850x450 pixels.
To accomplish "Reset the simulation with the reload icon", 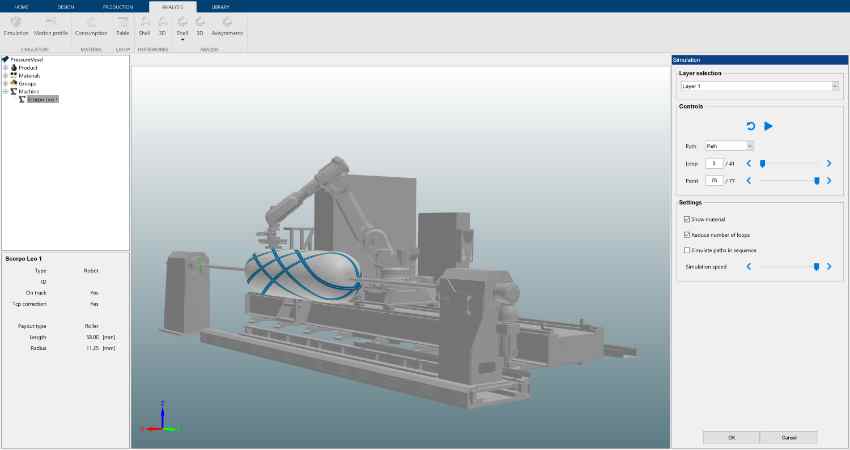I will tap(751, 126).
